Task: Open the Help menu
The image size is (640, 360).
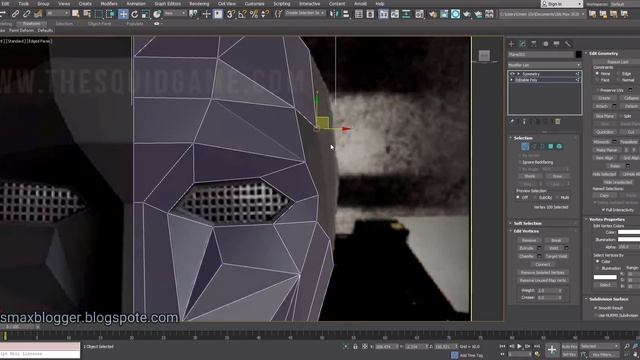Action: coord(380,4)
